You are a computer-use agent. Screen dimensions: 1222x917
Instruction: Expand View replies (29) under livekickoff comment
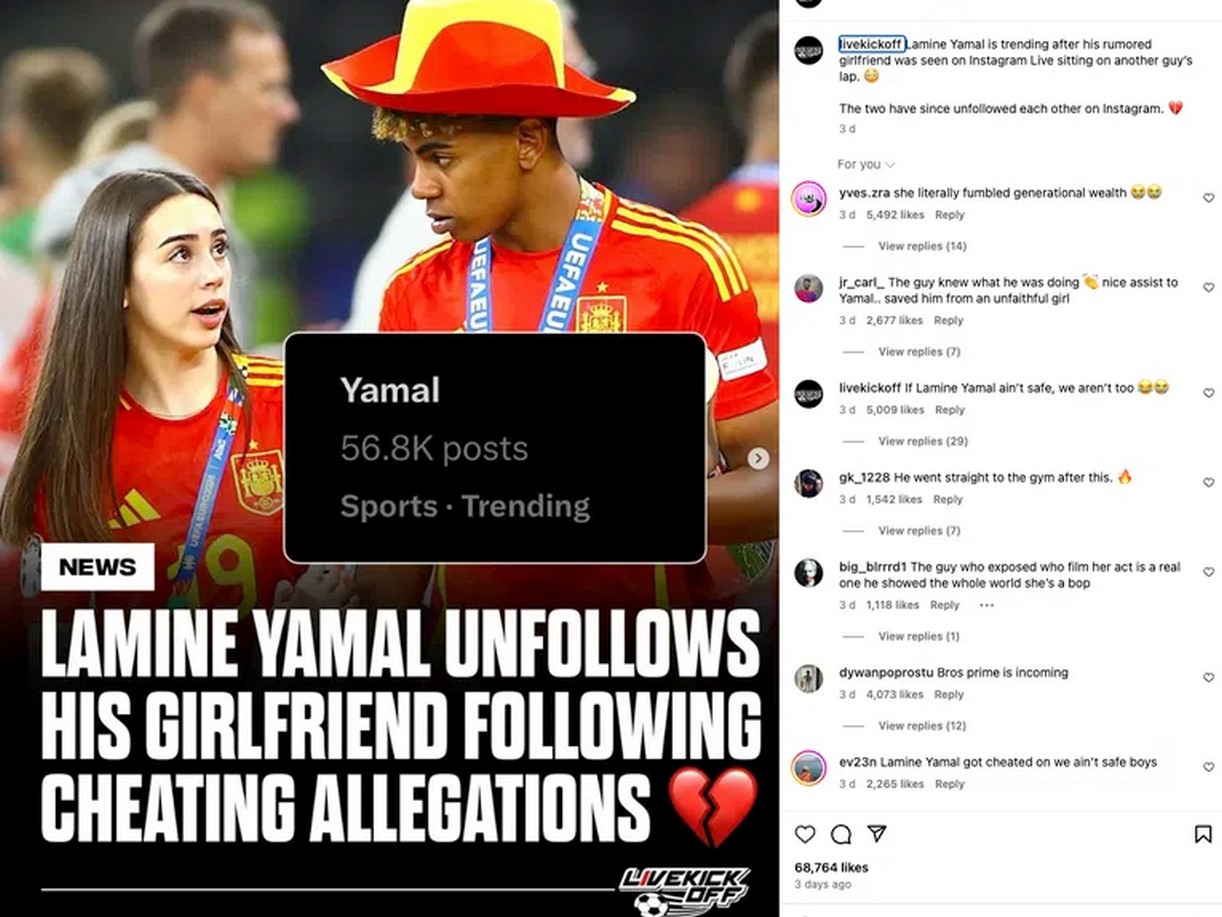point(923,441)
